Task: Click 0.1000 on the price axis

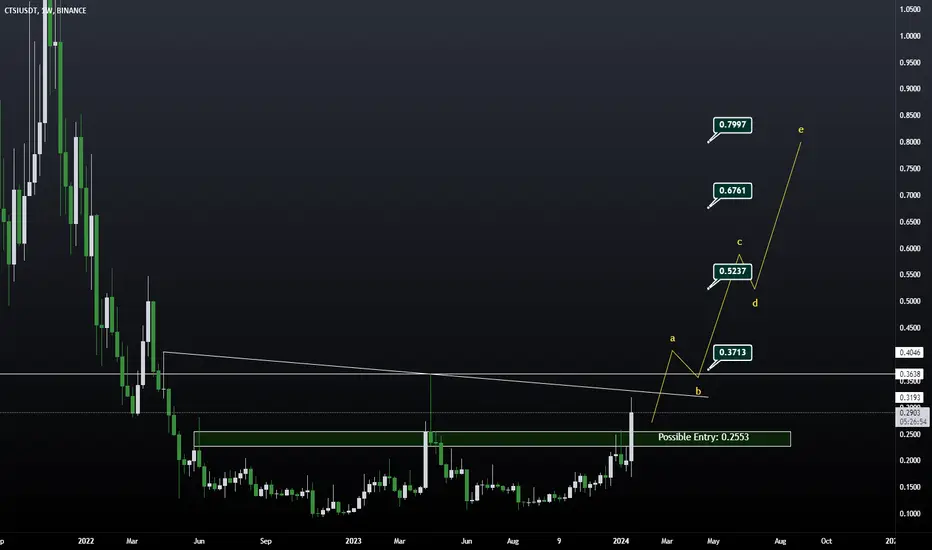Action: pos(909,514)
